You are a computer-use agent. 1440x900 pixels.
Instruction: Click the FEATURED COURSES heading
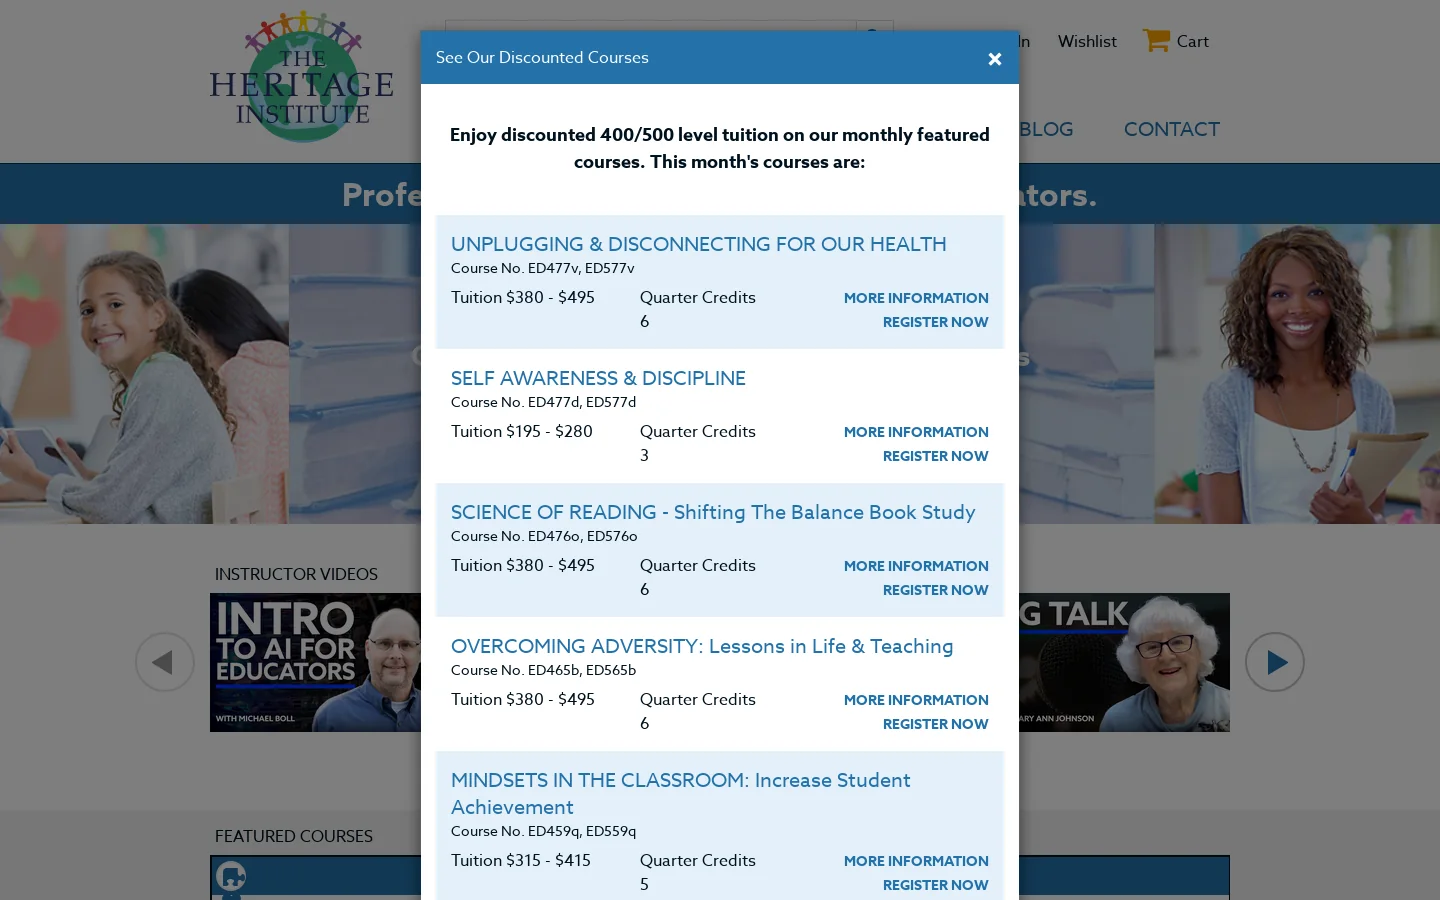tap(294, 836)
